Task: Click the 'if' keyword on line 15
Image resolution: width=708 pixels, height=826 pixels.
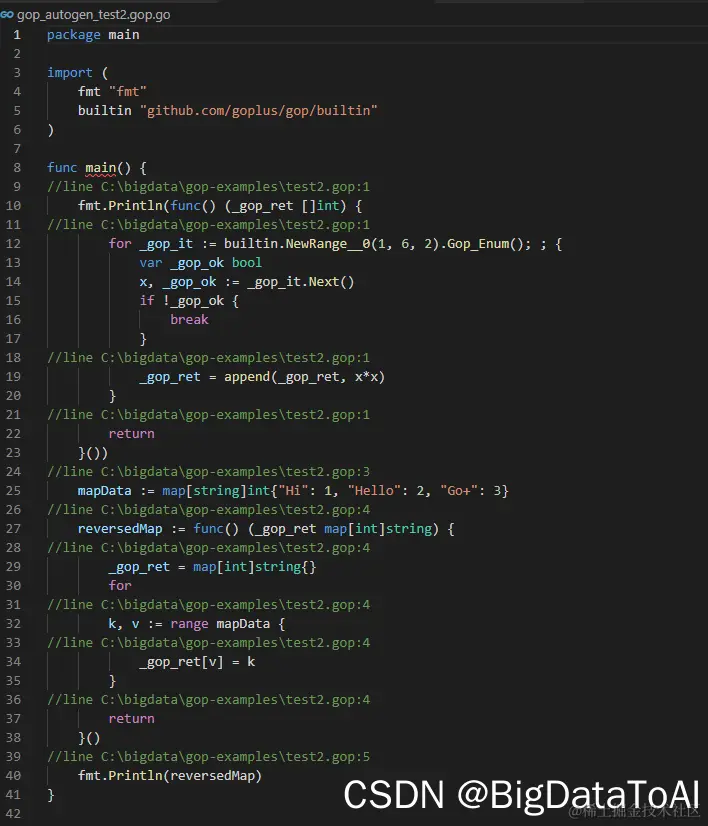Action: pyautogui.click(x=147, y=301)
